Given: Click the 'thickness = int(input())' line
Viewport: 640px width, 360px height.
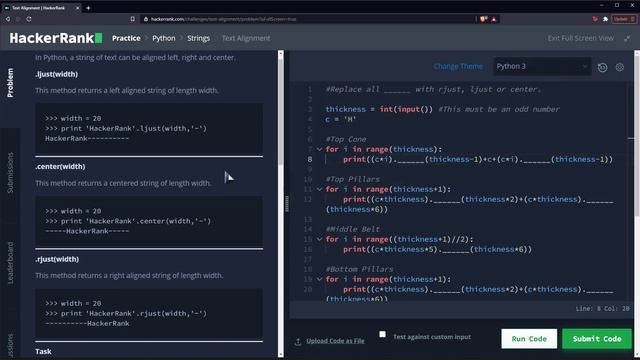Looking at the screenshot, I should point(442,109).
